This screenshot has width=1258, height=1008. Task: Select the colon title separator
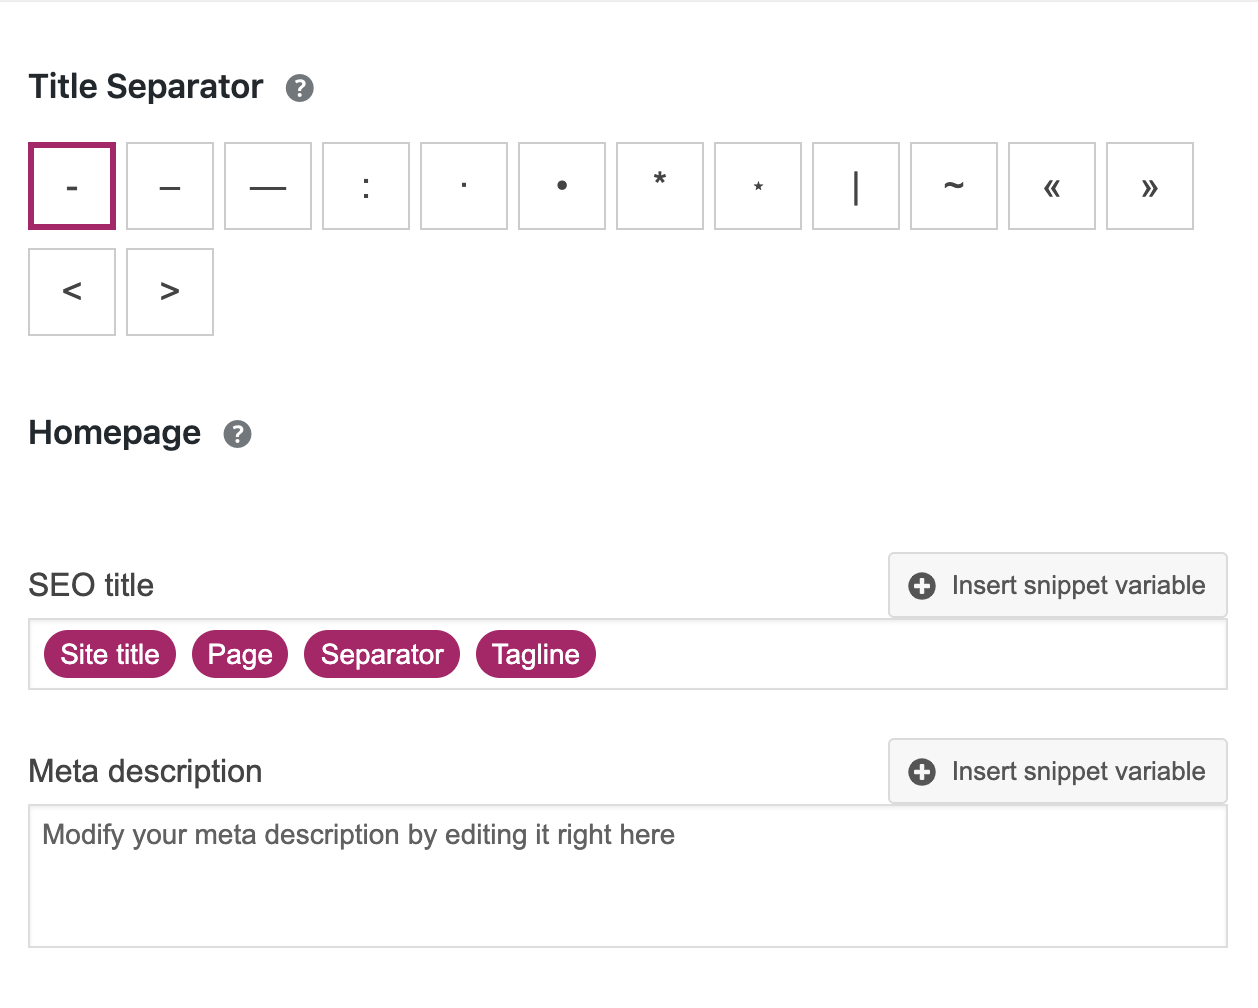pyautogui.click(x=365, y=186)
